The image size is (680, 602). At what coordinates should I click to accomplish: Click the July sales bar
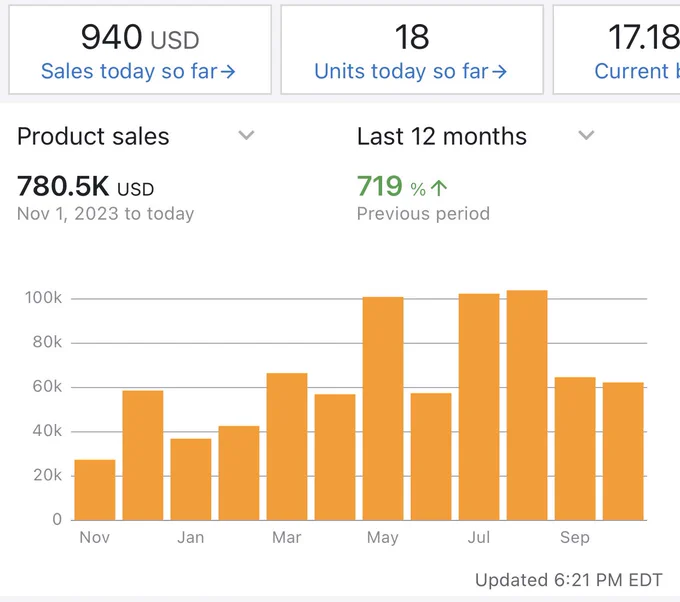coord(479,407)
